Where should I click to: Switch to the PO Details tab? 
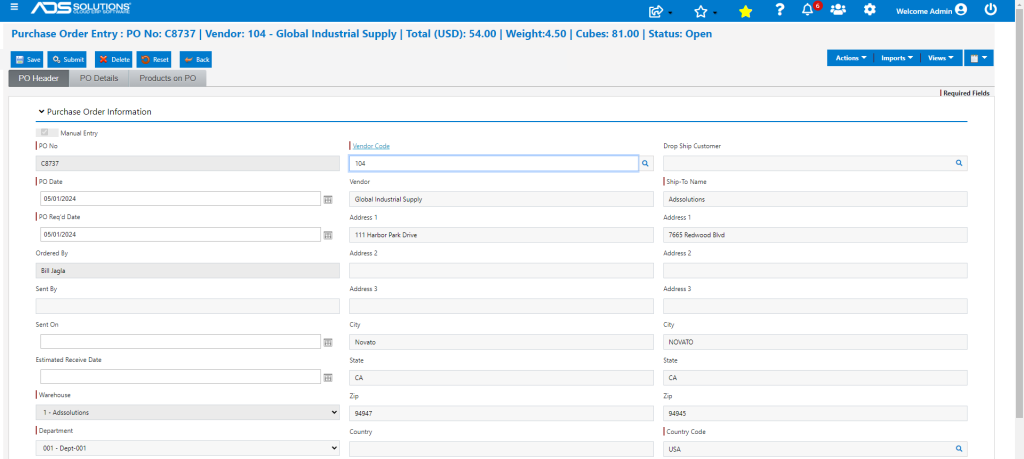coord(99,78)
